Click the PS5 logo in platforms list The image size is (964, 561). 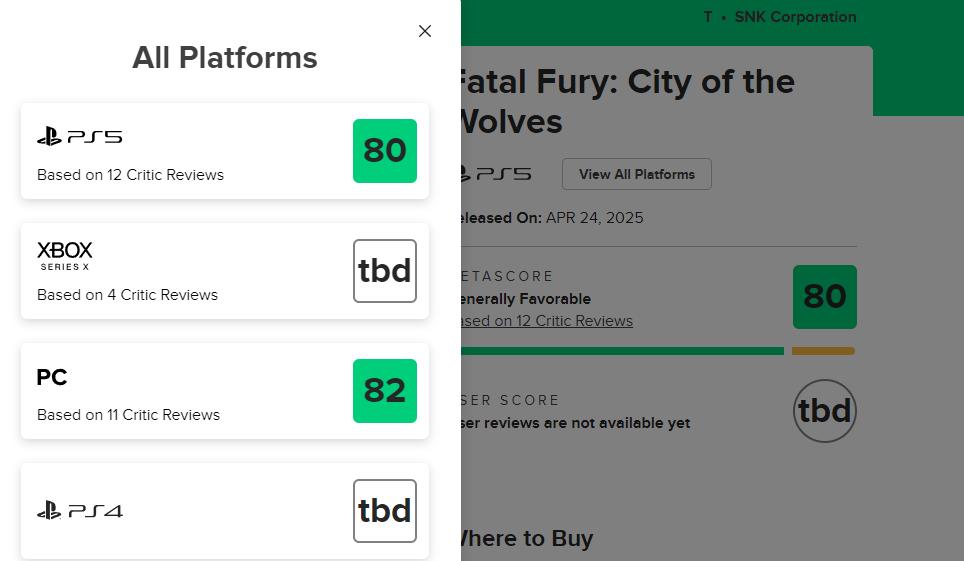point(79,137)
